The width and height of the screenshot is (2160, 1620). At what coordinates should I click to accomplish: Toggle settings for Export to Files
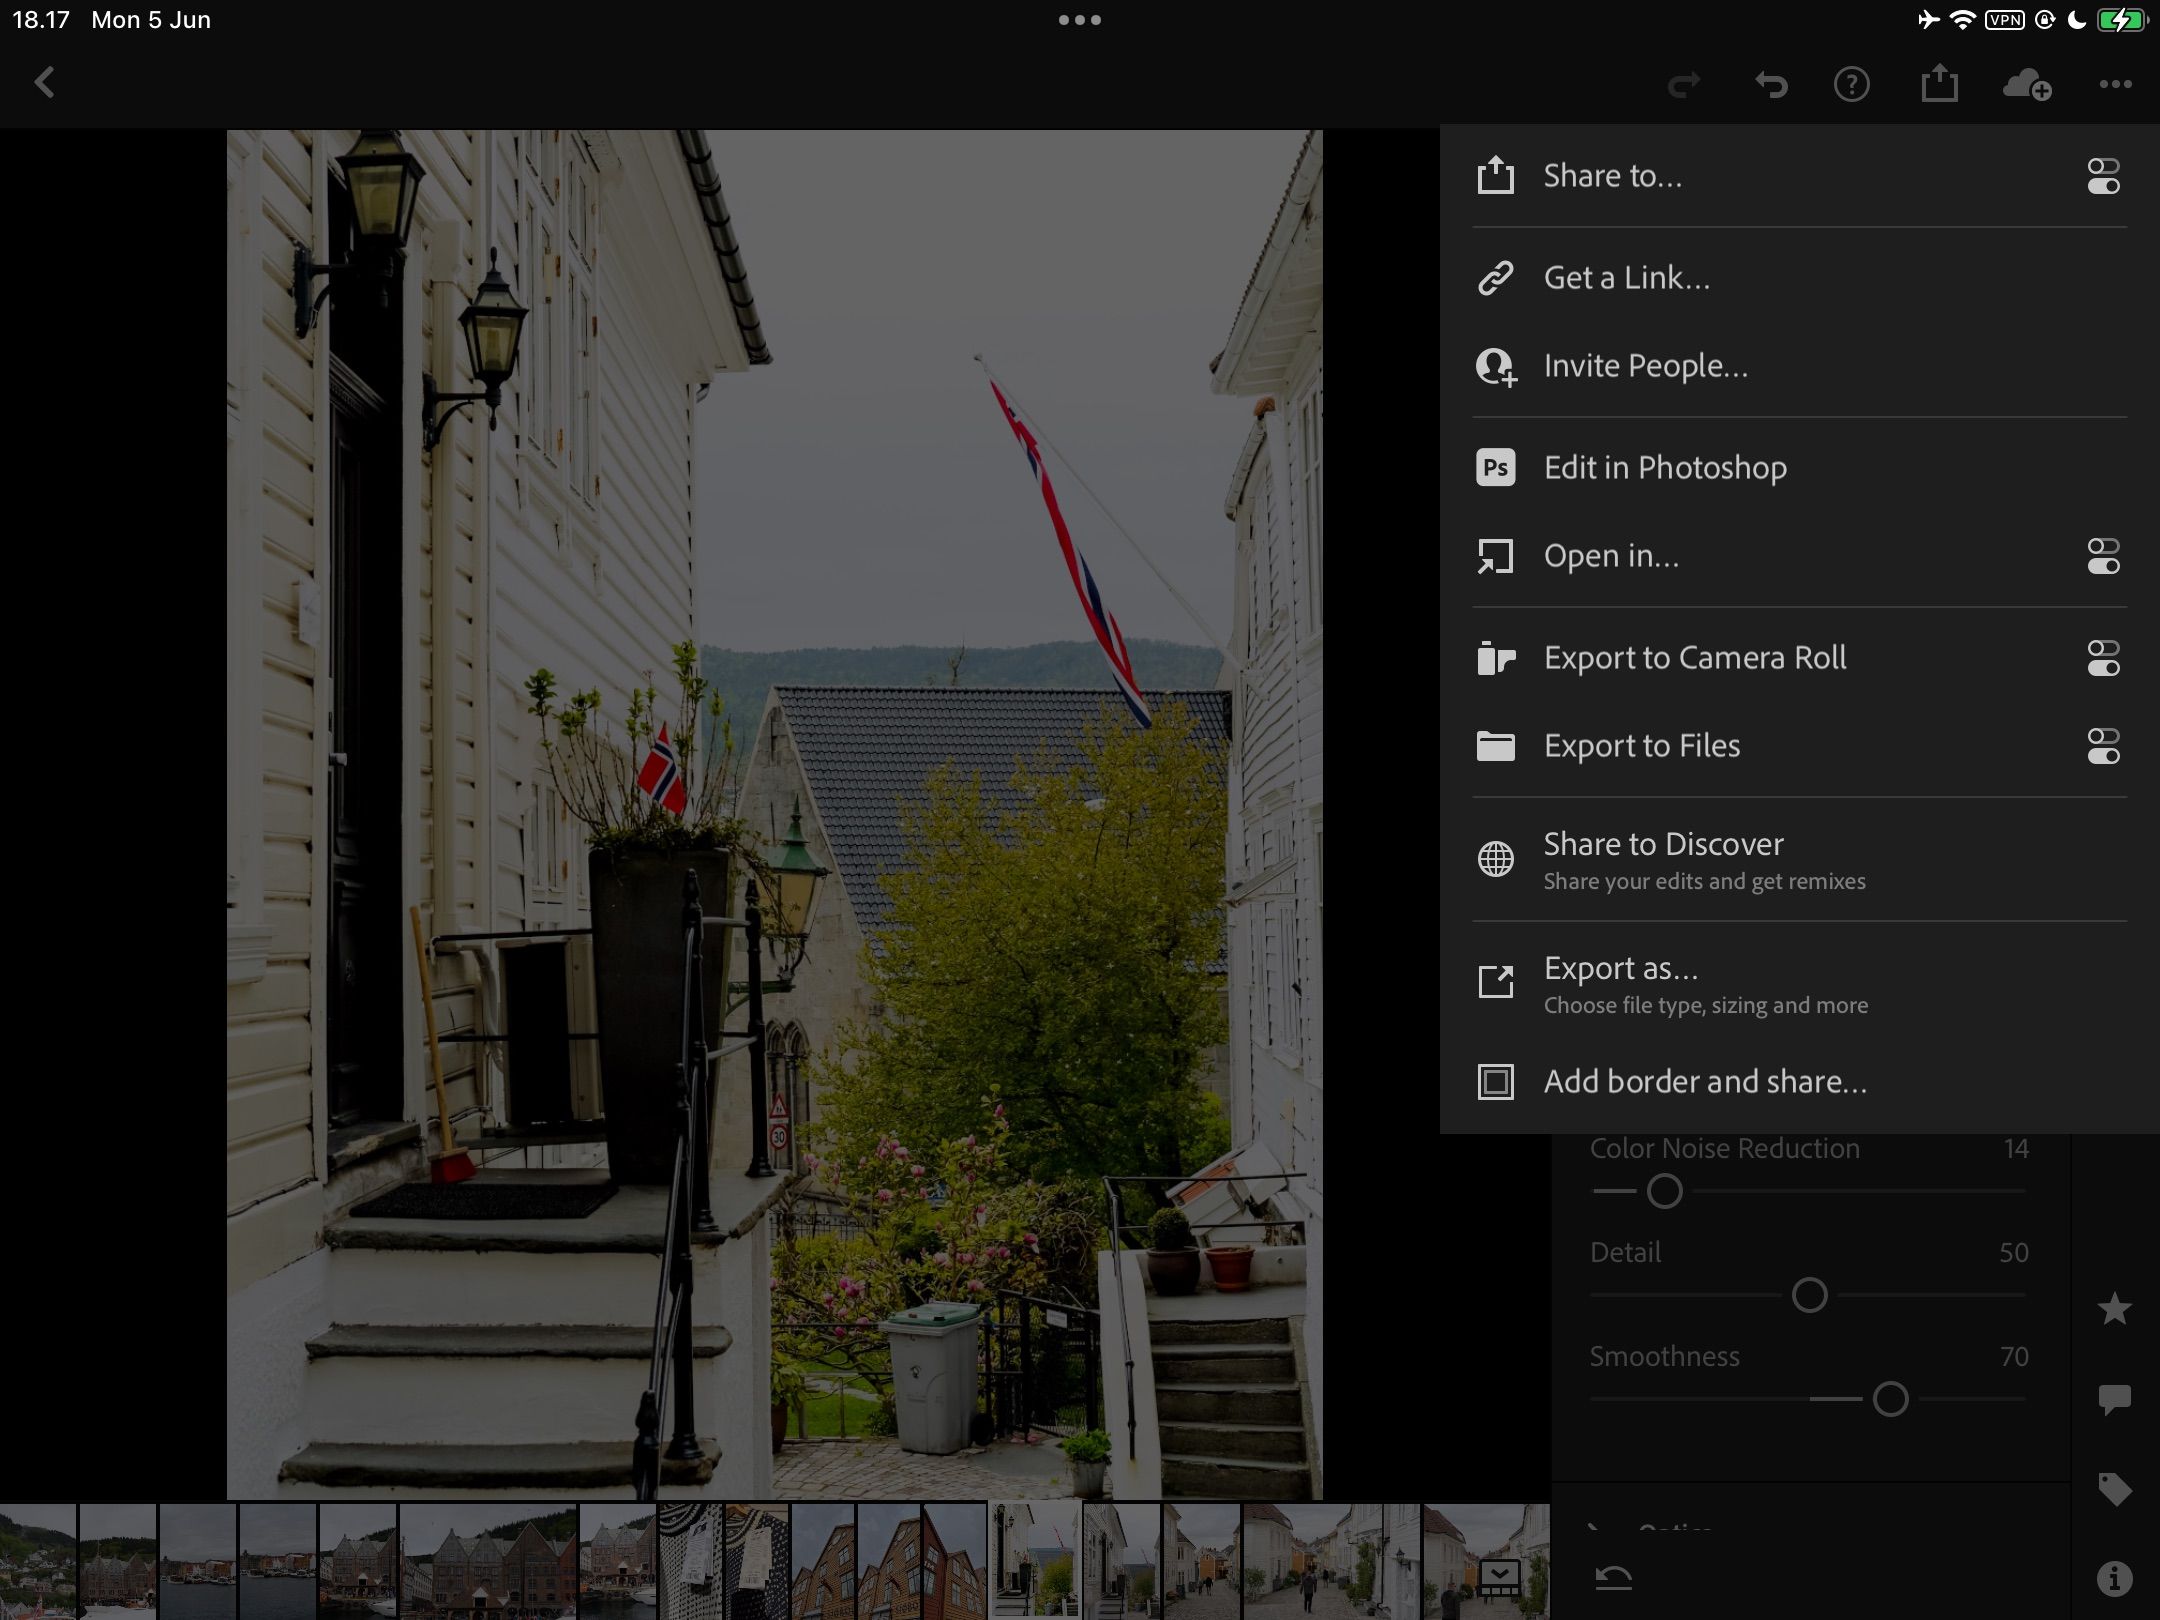click(2103, 746)
